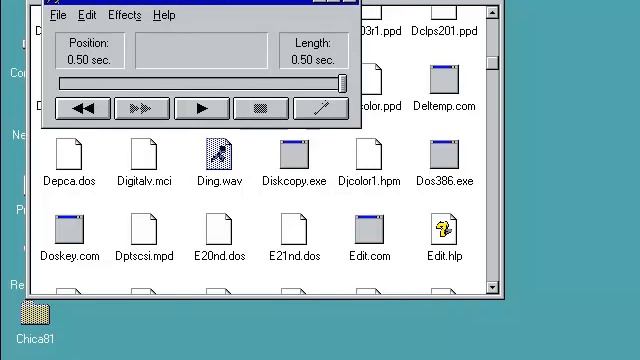The height and width of the screenshot is (360, 640).
Task: Click the Position readout box
Action: 90,51
